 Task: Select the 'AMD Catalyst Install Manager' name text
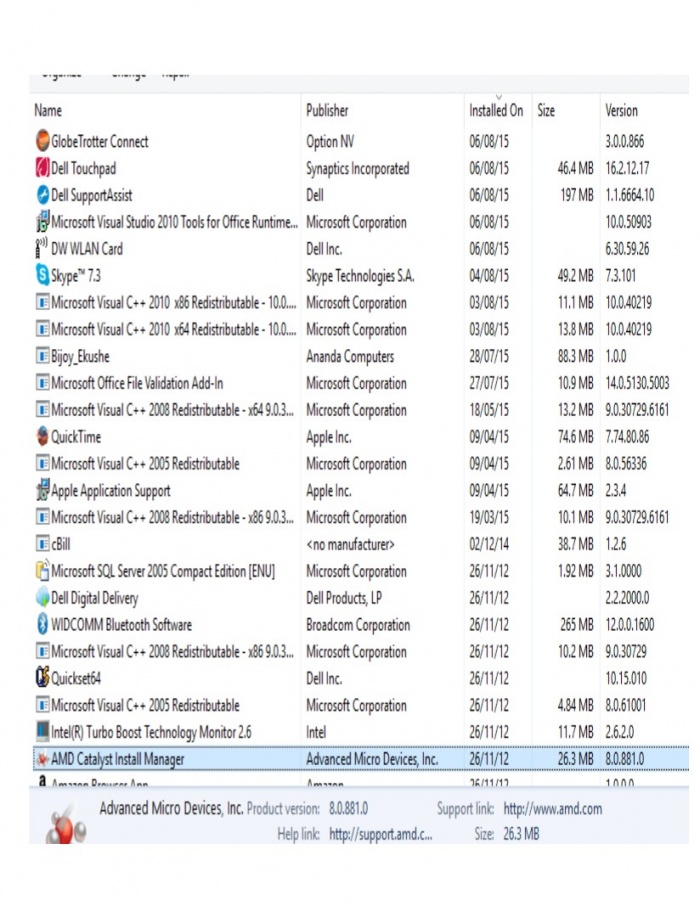[x=117, y=759]
